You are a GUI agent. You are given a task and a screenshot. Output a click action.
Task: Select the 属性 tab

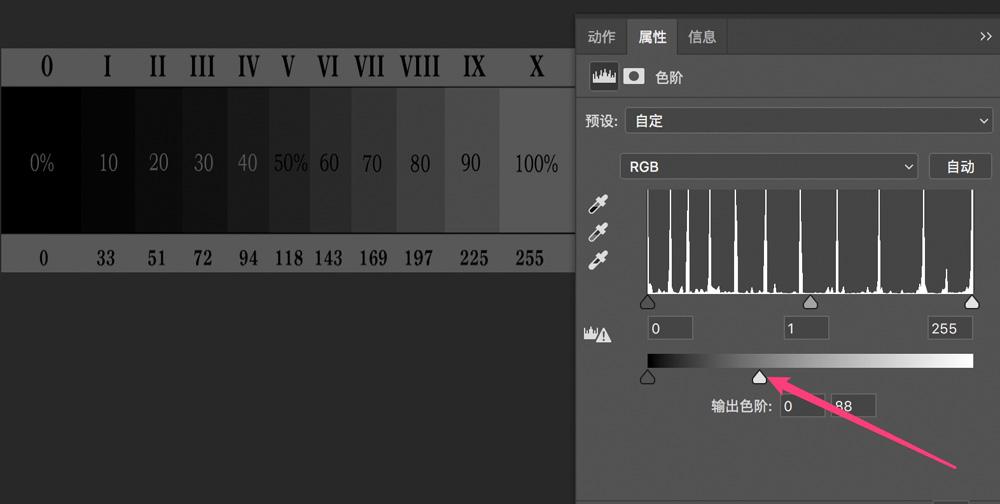pos(652,37)
